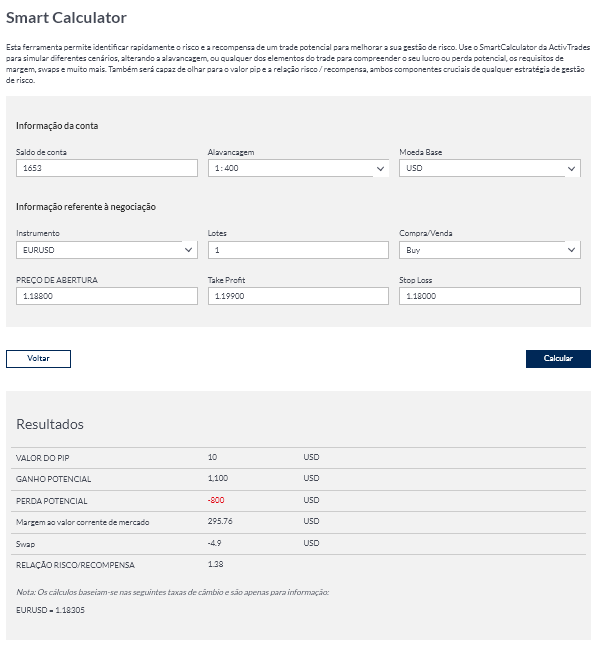Click the chevron arrow in Alavancagem field

pos(380,169)
